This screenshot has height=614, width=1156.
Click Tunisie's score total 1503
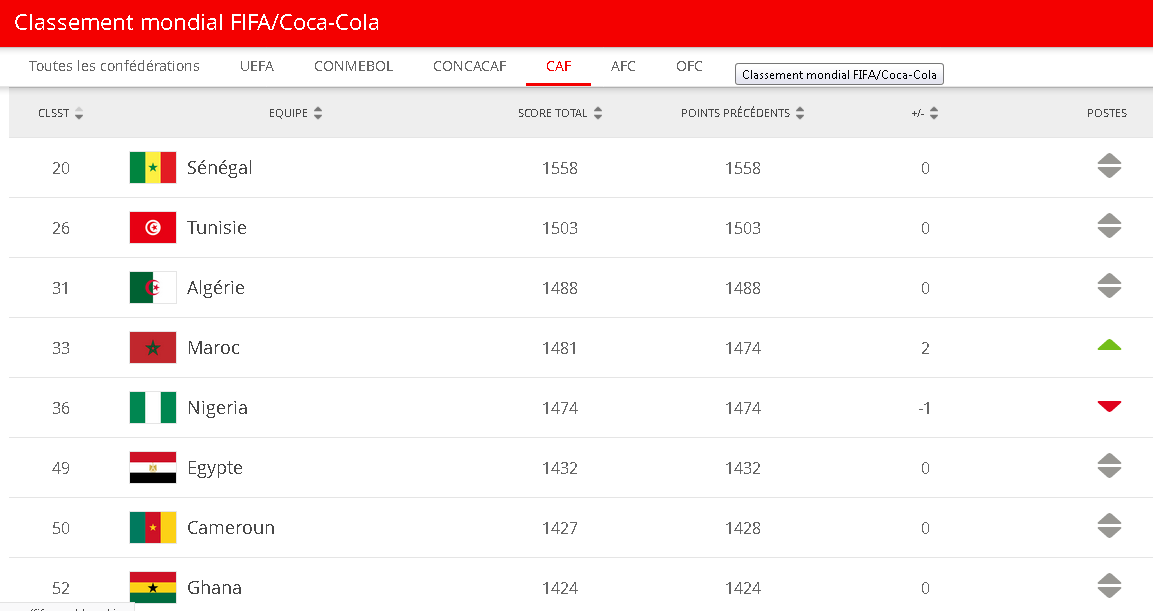click(560, 228)
